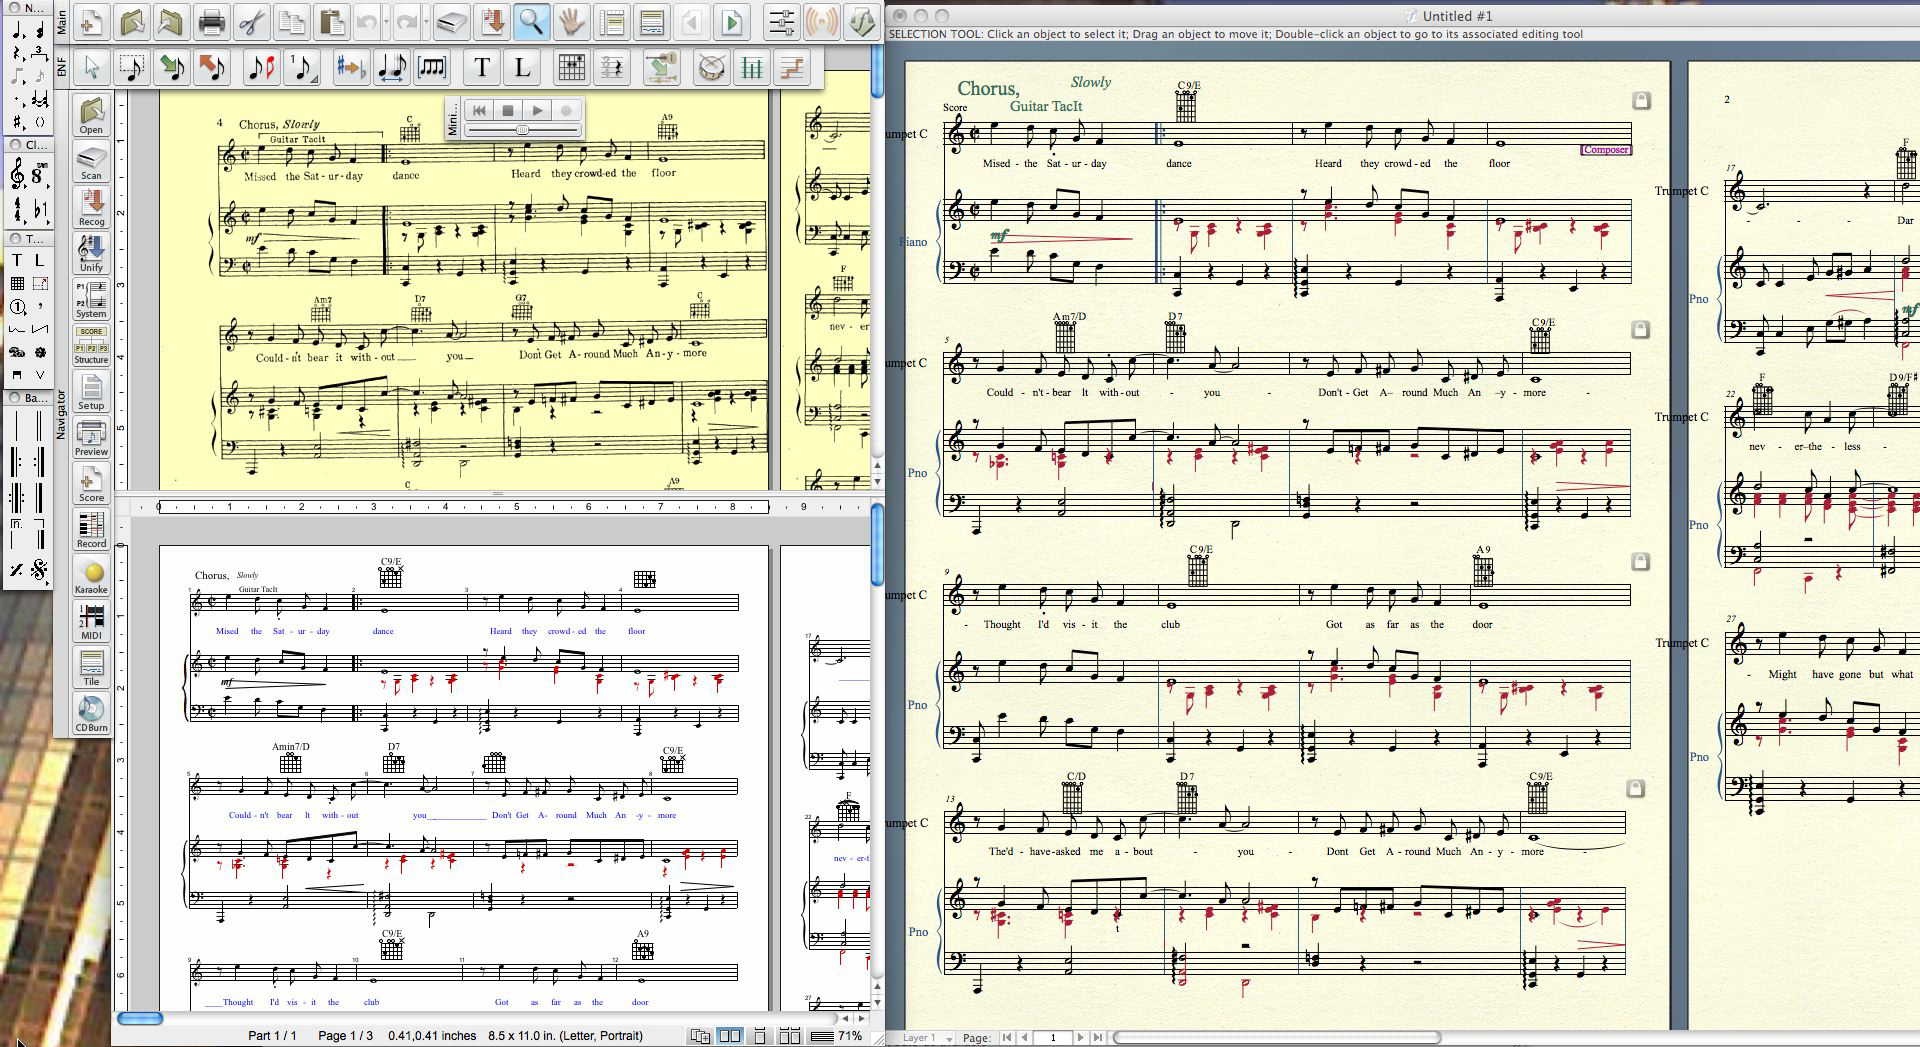Open the Layer 1 dropdown in Untitled #1

click(926, 1038)
